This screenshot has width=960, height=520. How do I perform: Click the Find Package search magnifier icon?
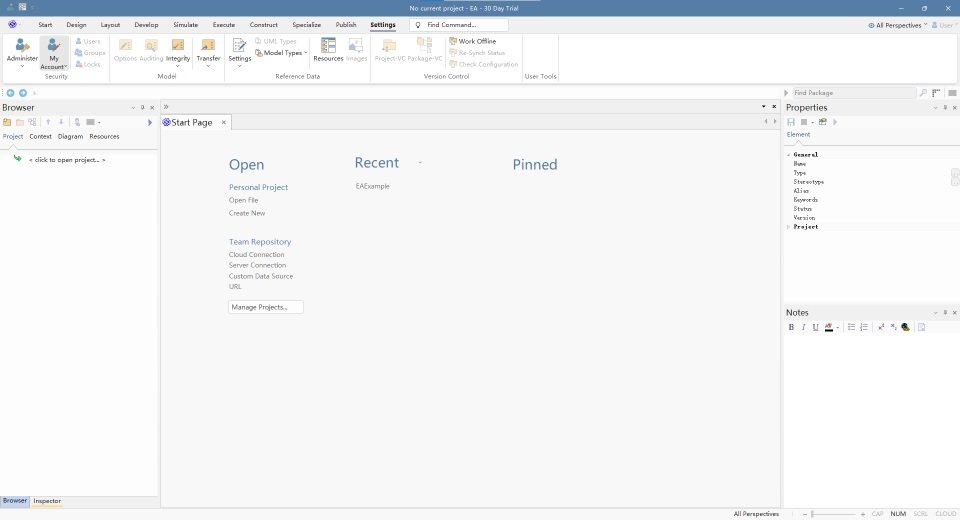[x=923, y=93]
